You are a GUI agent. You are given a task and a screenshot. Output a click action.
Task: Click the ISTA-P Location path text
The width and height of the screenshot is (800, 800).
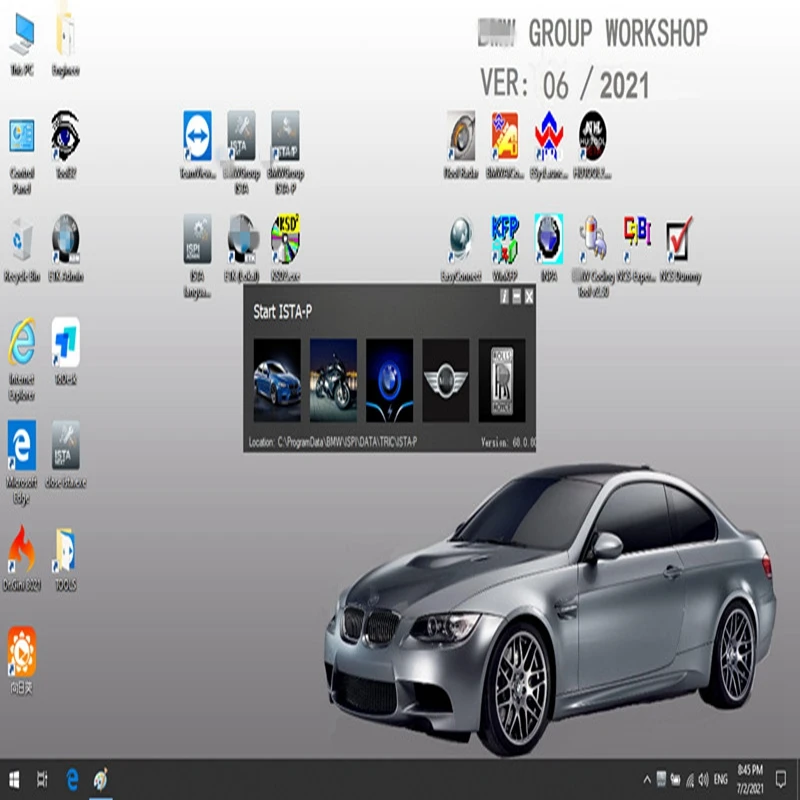coord(333,442)
